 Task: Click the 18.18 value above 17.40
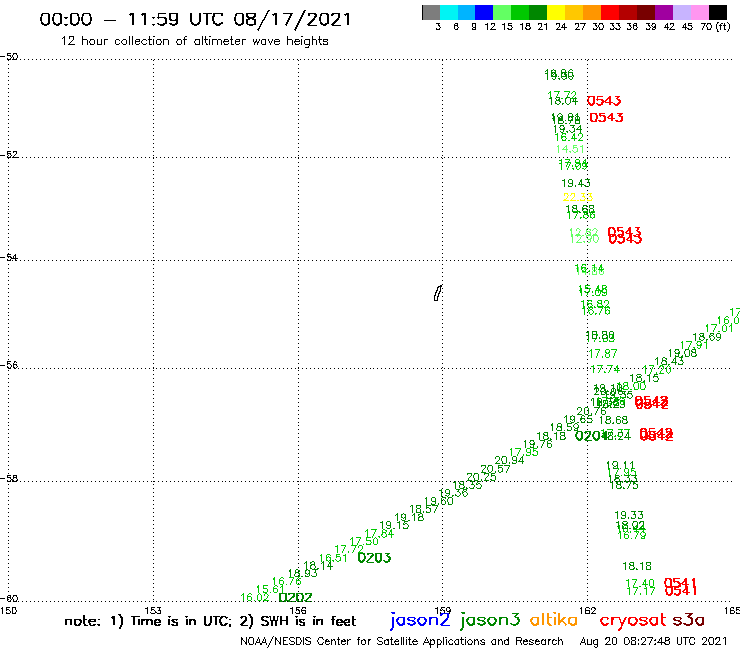point(637,566)
